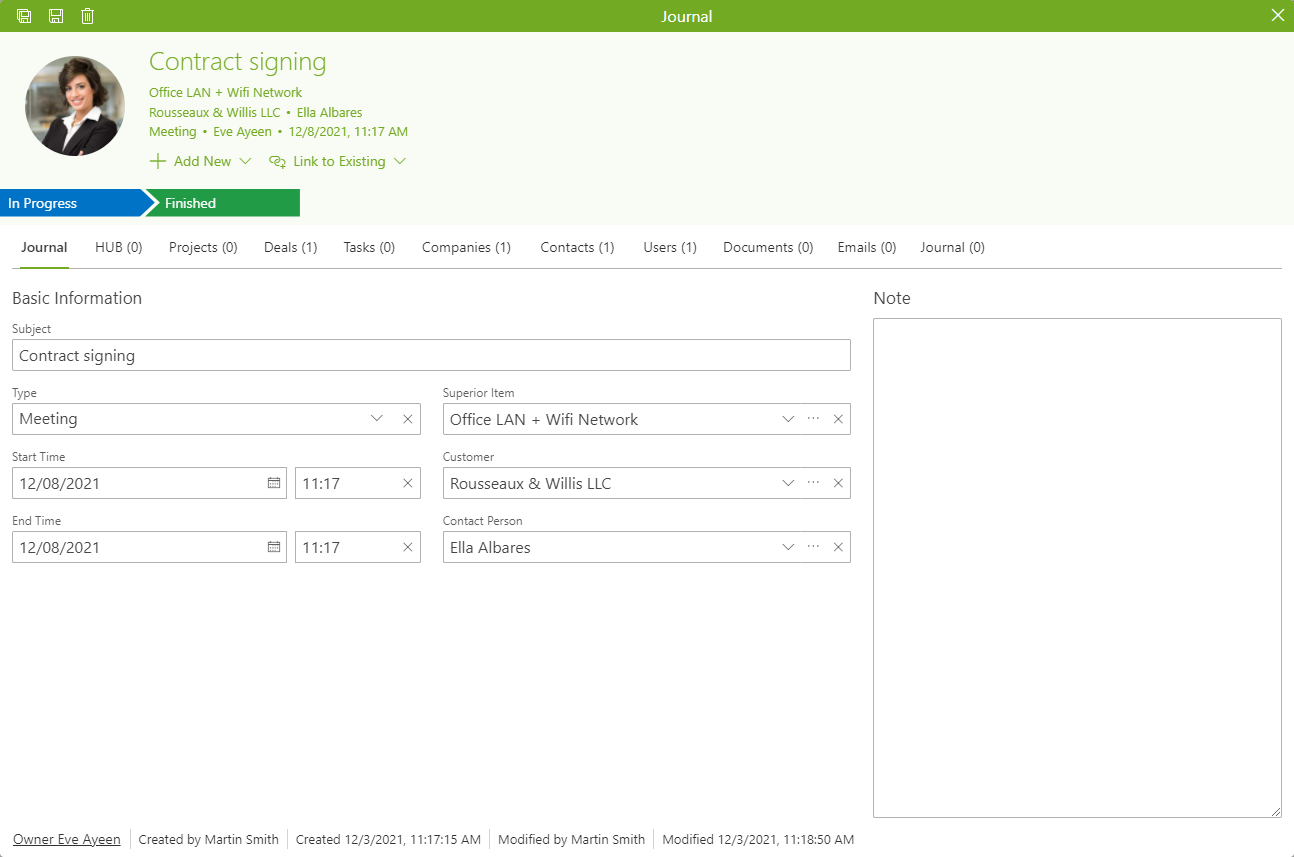Screen dimensions: 1294x857
Task: Click the Save and Close icon
Action: (24, 16)
